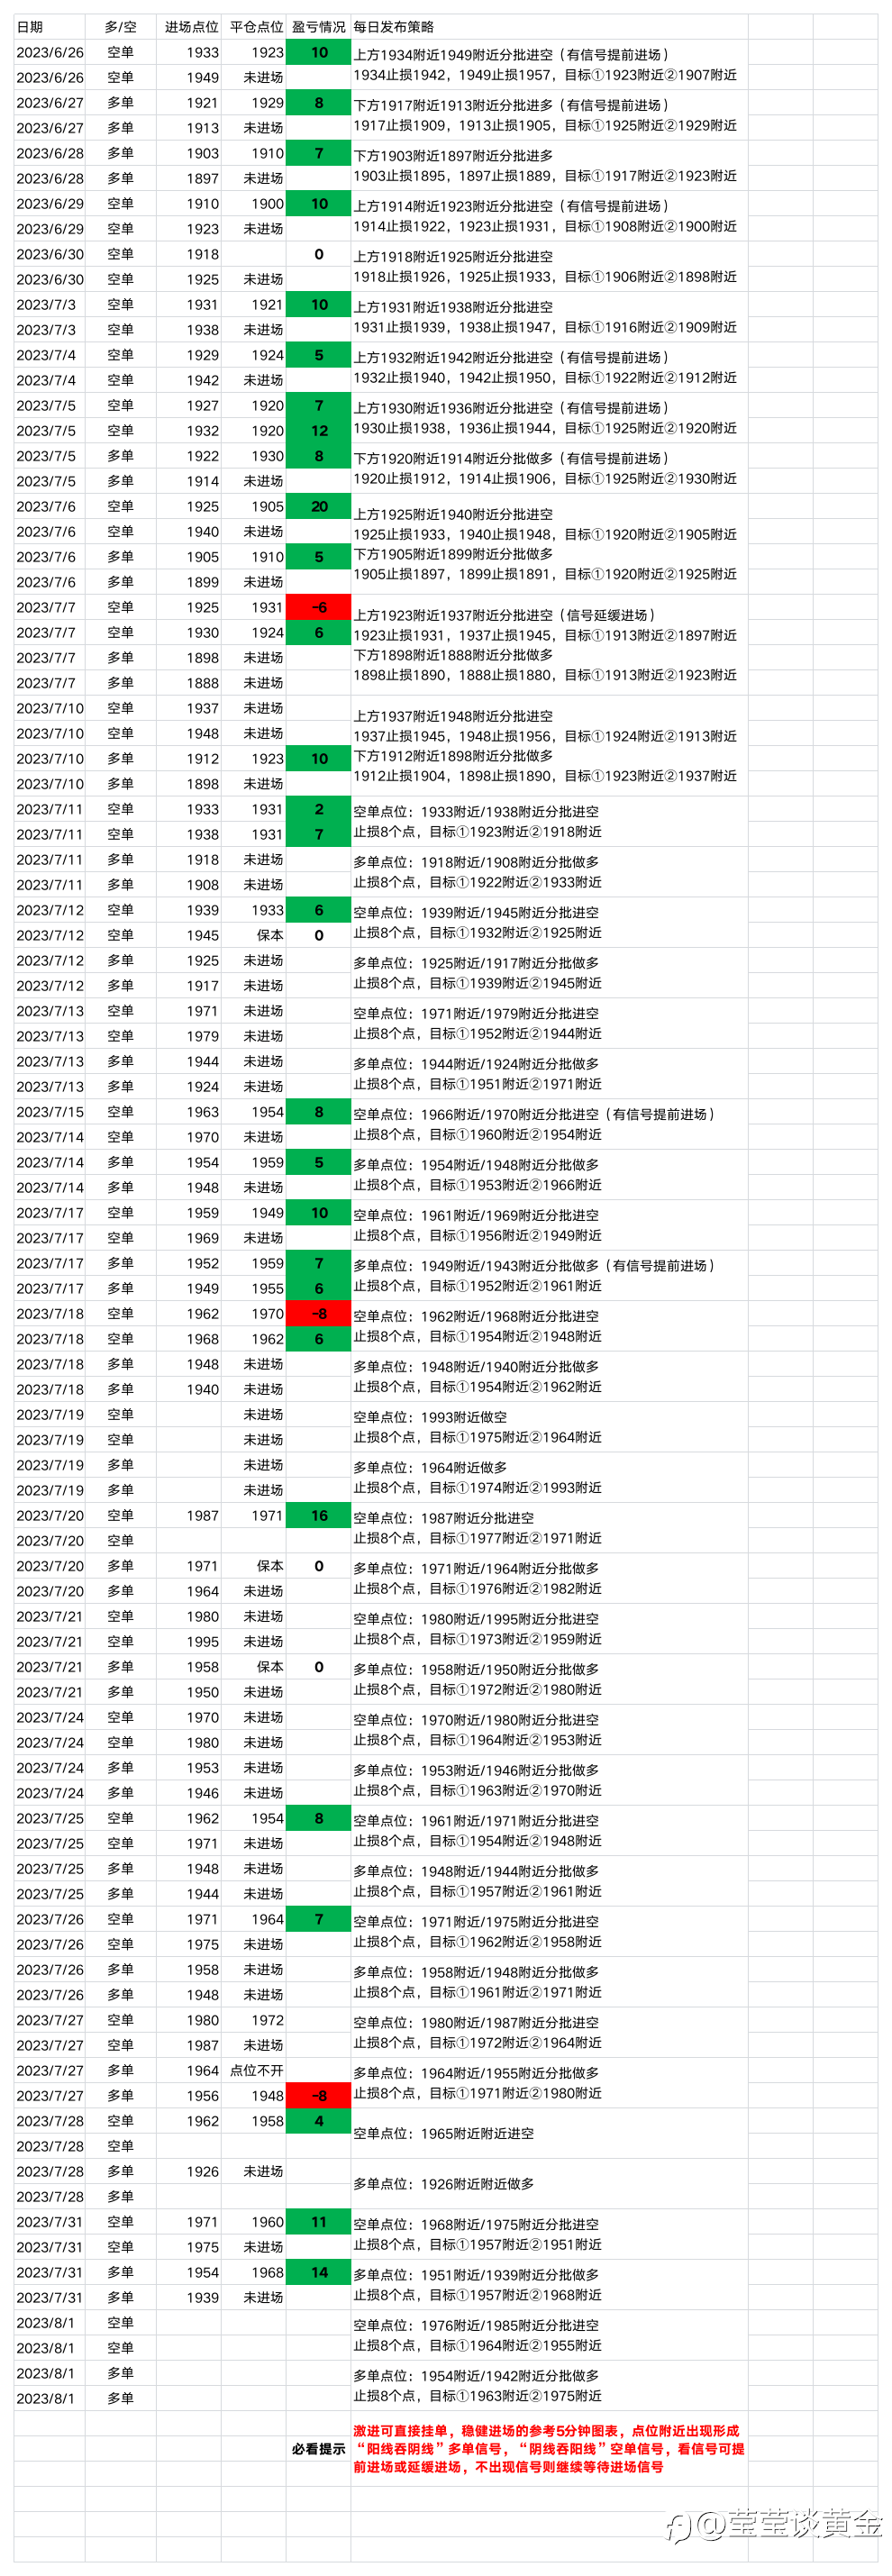
Task: Select the 必看提示 label cell
Action: coord(319,2449)
